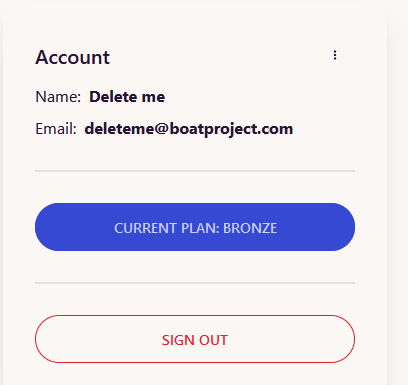Click the red-outlined SIGN OUT button

pos(195,339)
